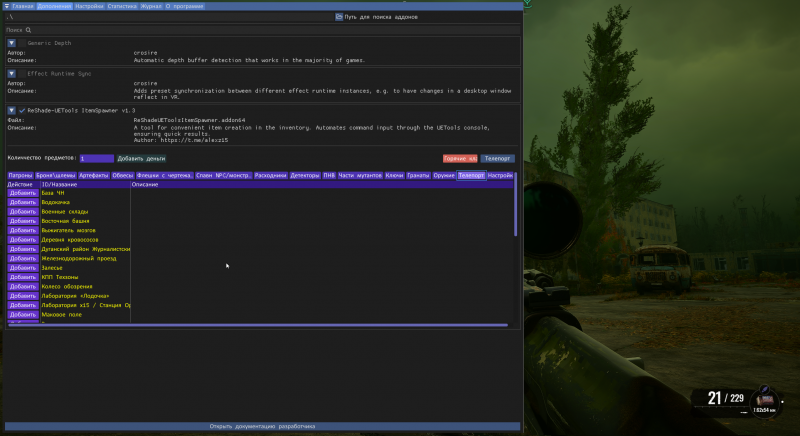The image size is (800, 436).
Task: Click Добавить for Водокачка
Action: point(23,202)
